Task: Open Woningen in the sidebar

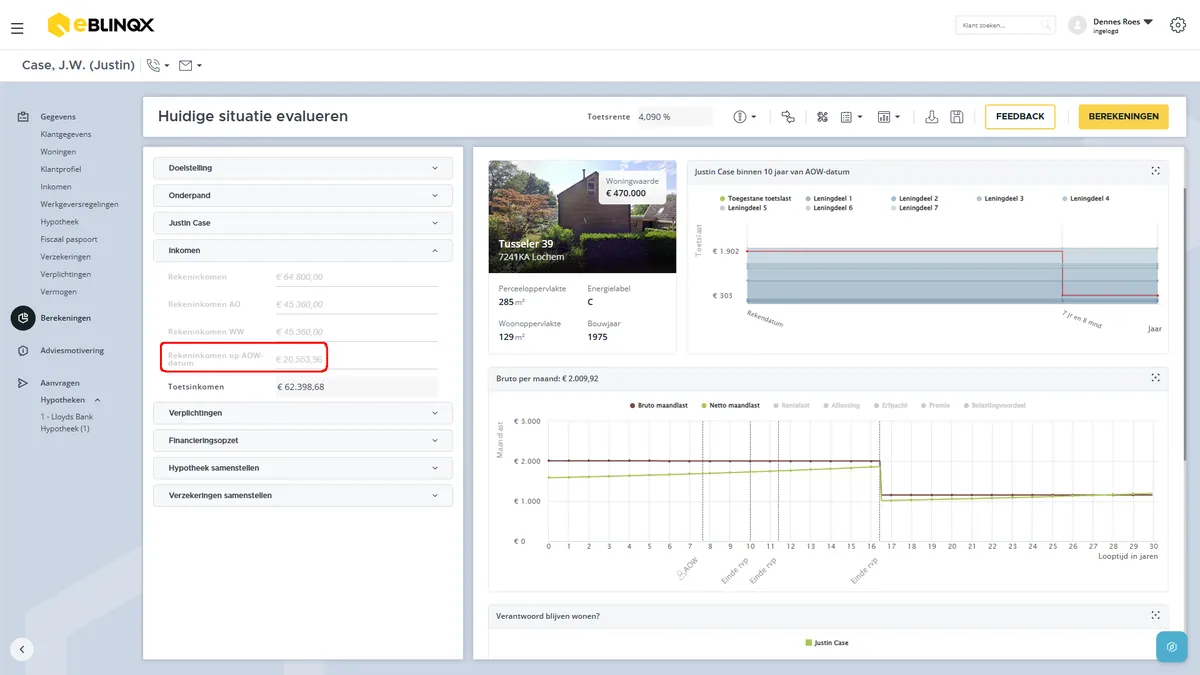Action: (58, 152)
